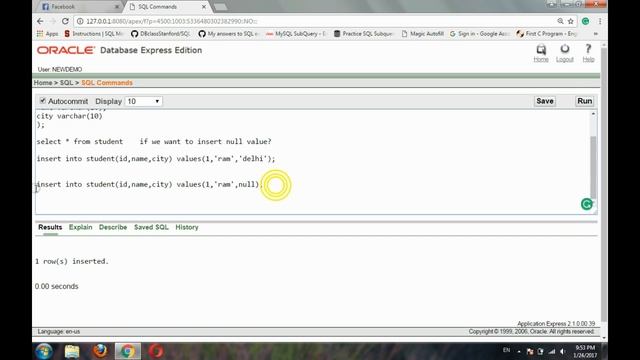Close the SQL Commands tab
640x360 pixels.
pyautogui.click(x=204, y=7)
